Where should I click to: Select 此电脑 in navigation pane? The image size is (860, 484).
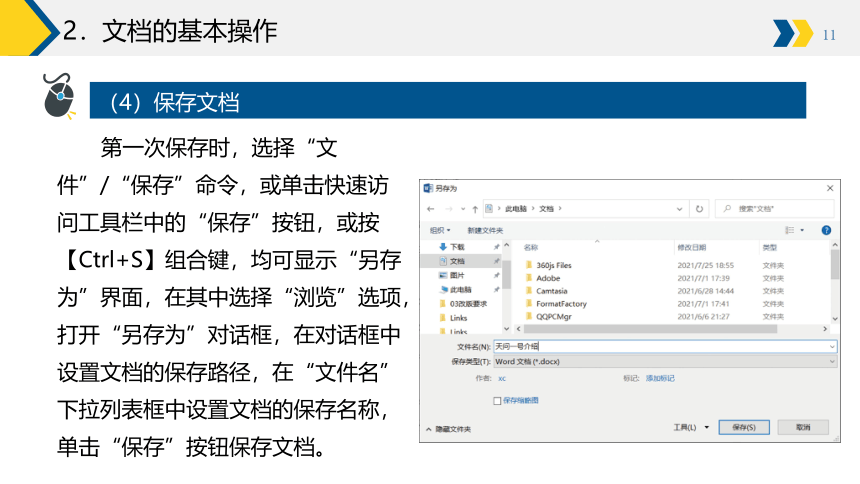click(x=461, y=290)
